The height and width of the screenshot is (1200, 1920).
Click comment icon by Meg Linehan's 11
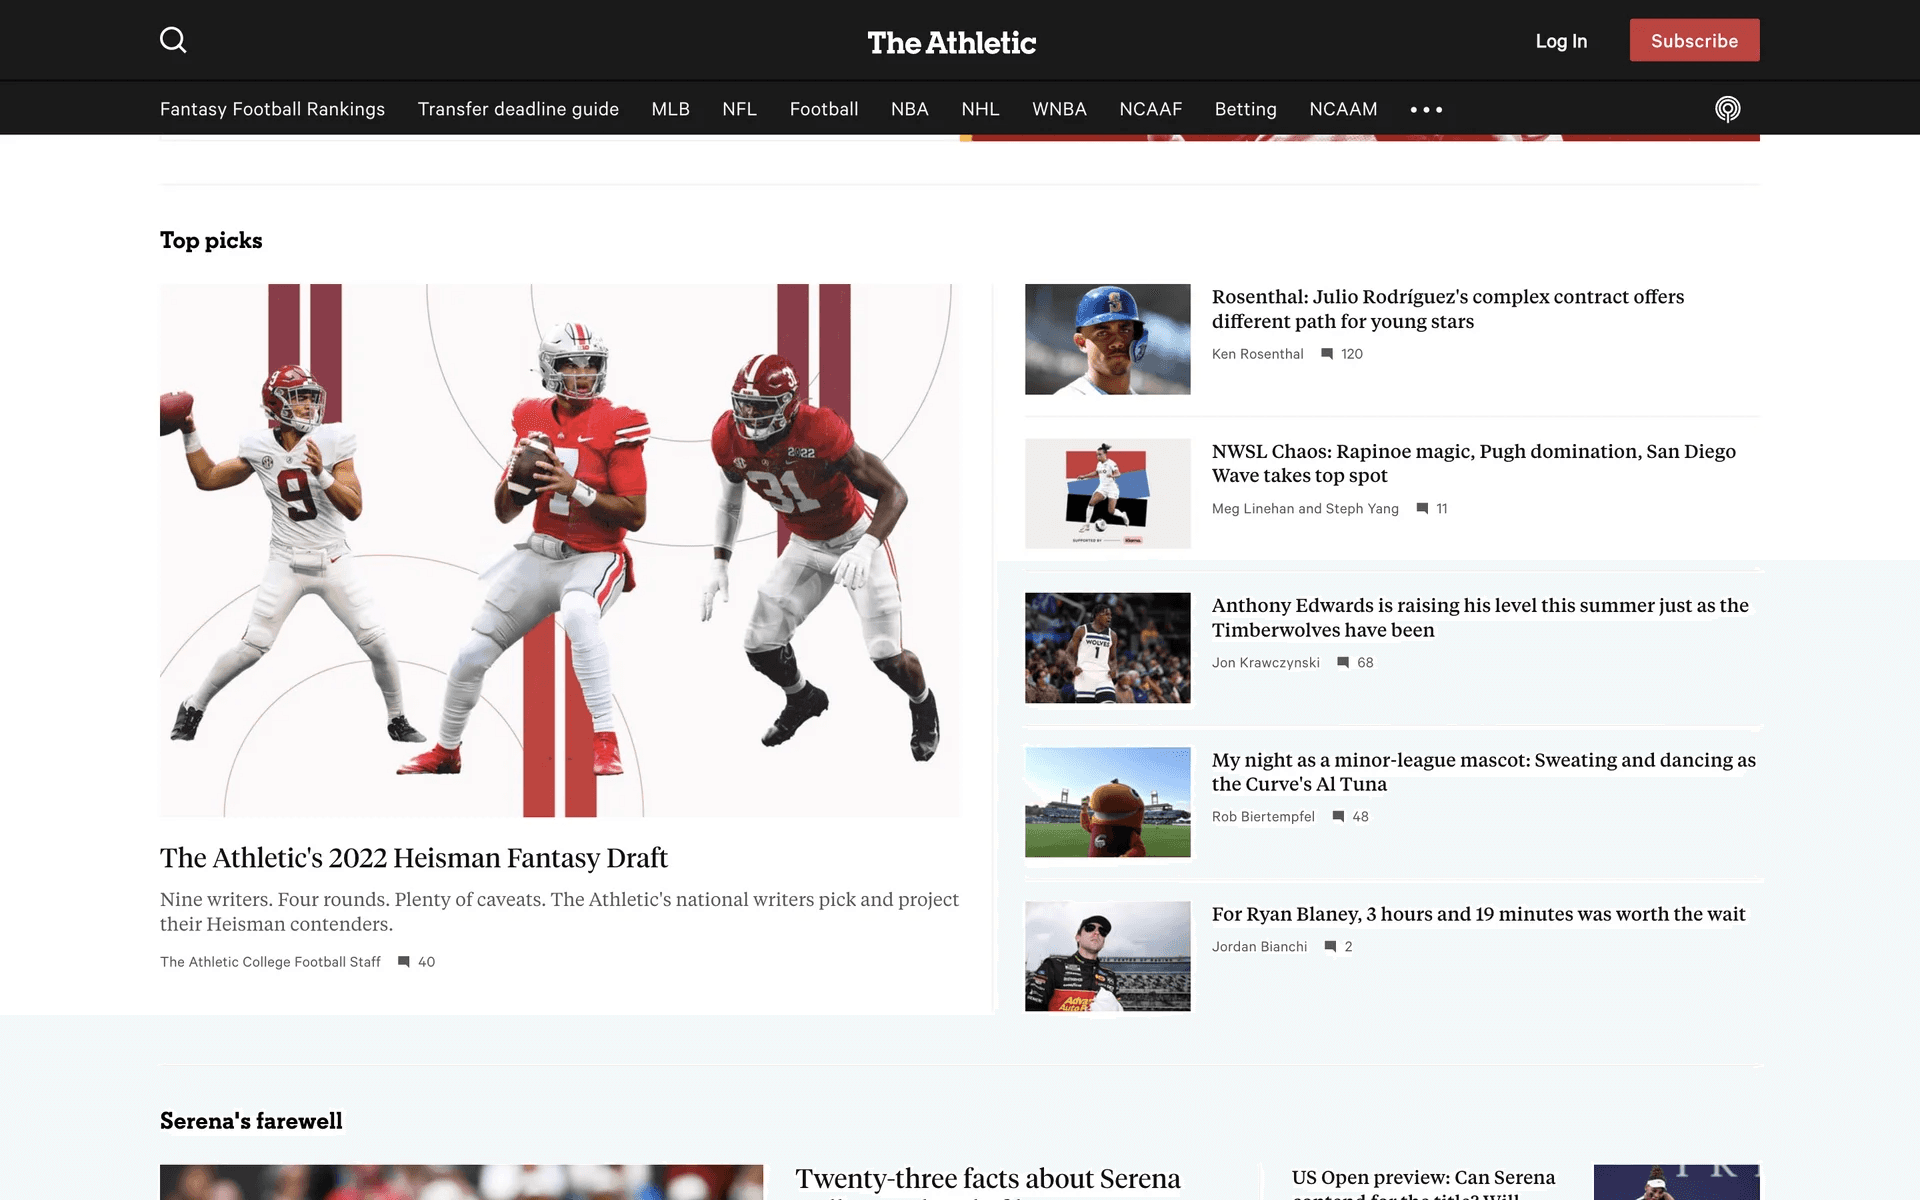(1422, 509)
